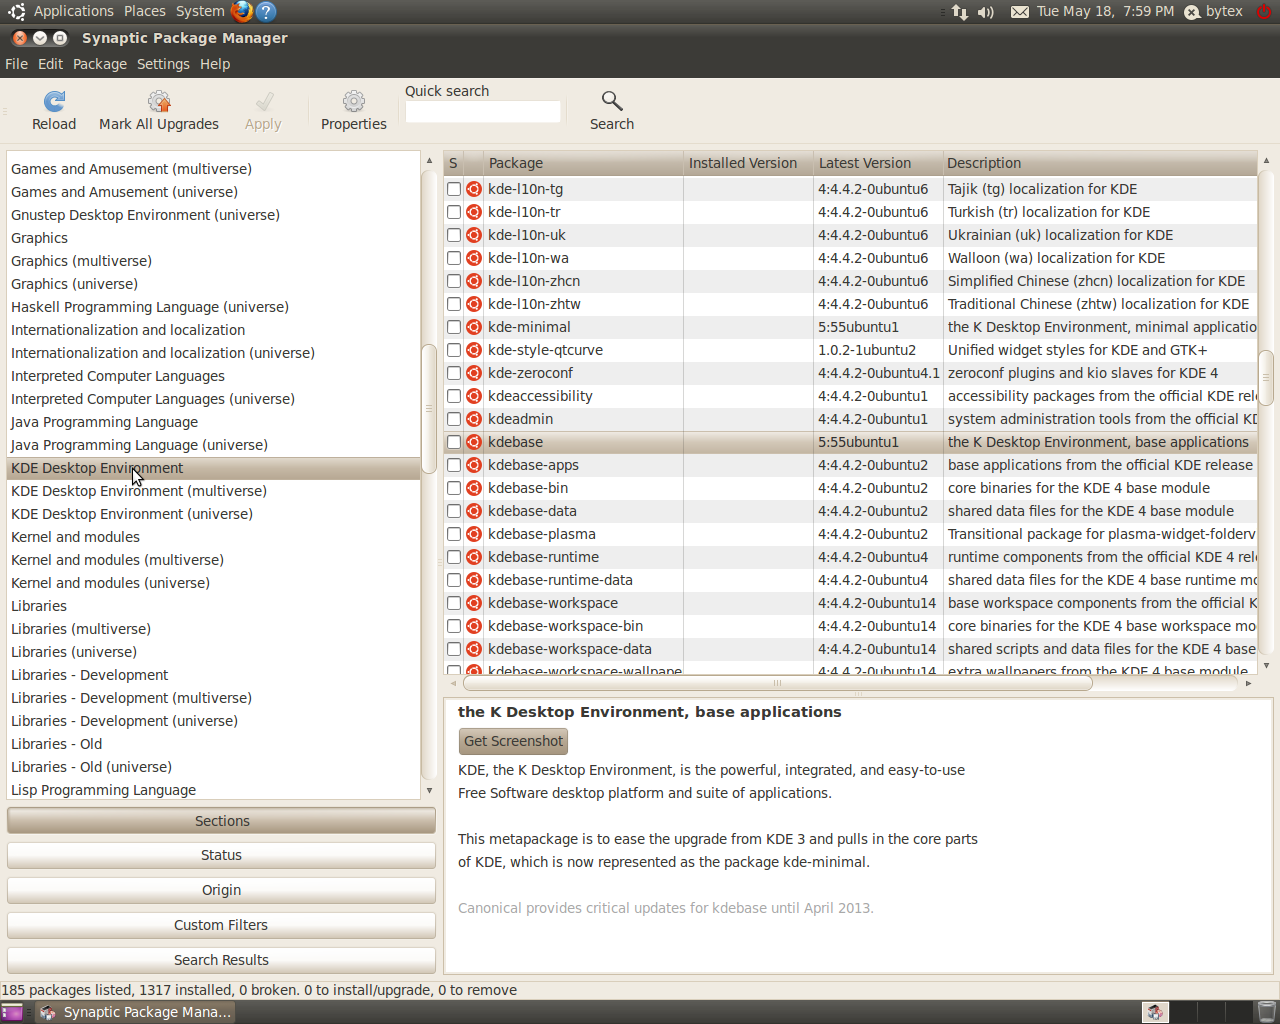Open the Settings menu
Viewport: 1280px width, 1024px height.
tap(163, 64)
